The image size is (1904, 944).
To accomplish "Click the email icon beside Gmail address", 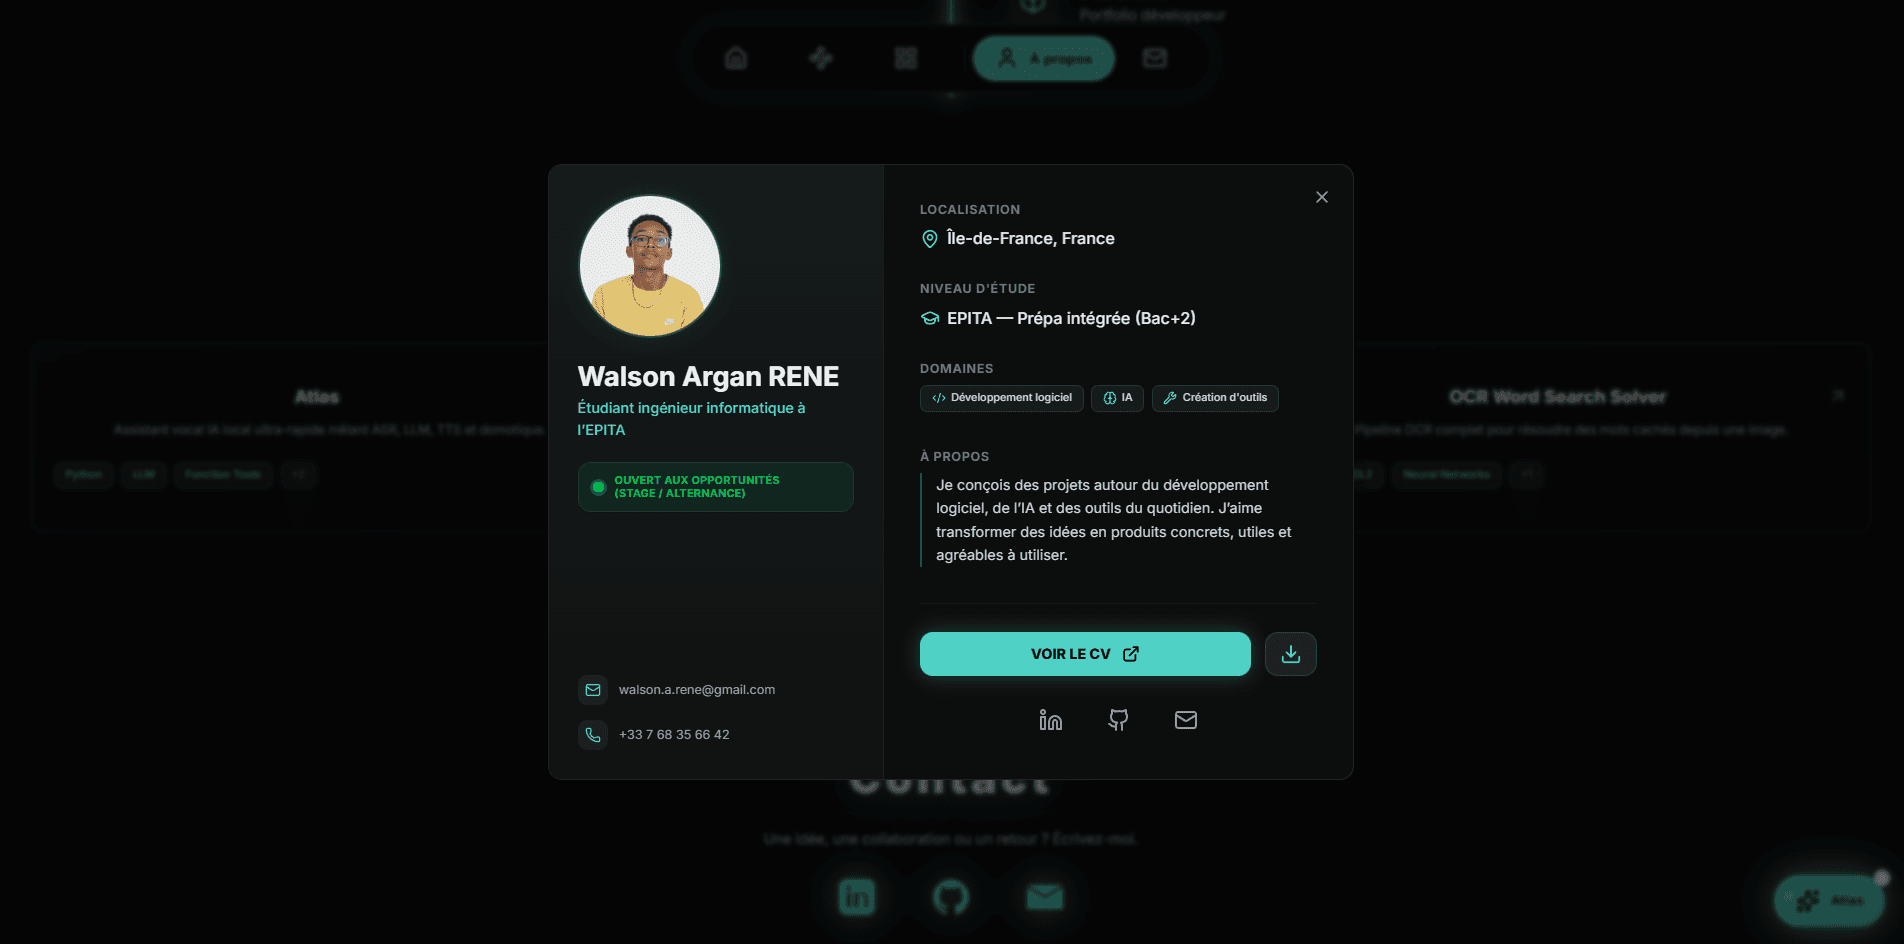I will (x=593, y=690).
